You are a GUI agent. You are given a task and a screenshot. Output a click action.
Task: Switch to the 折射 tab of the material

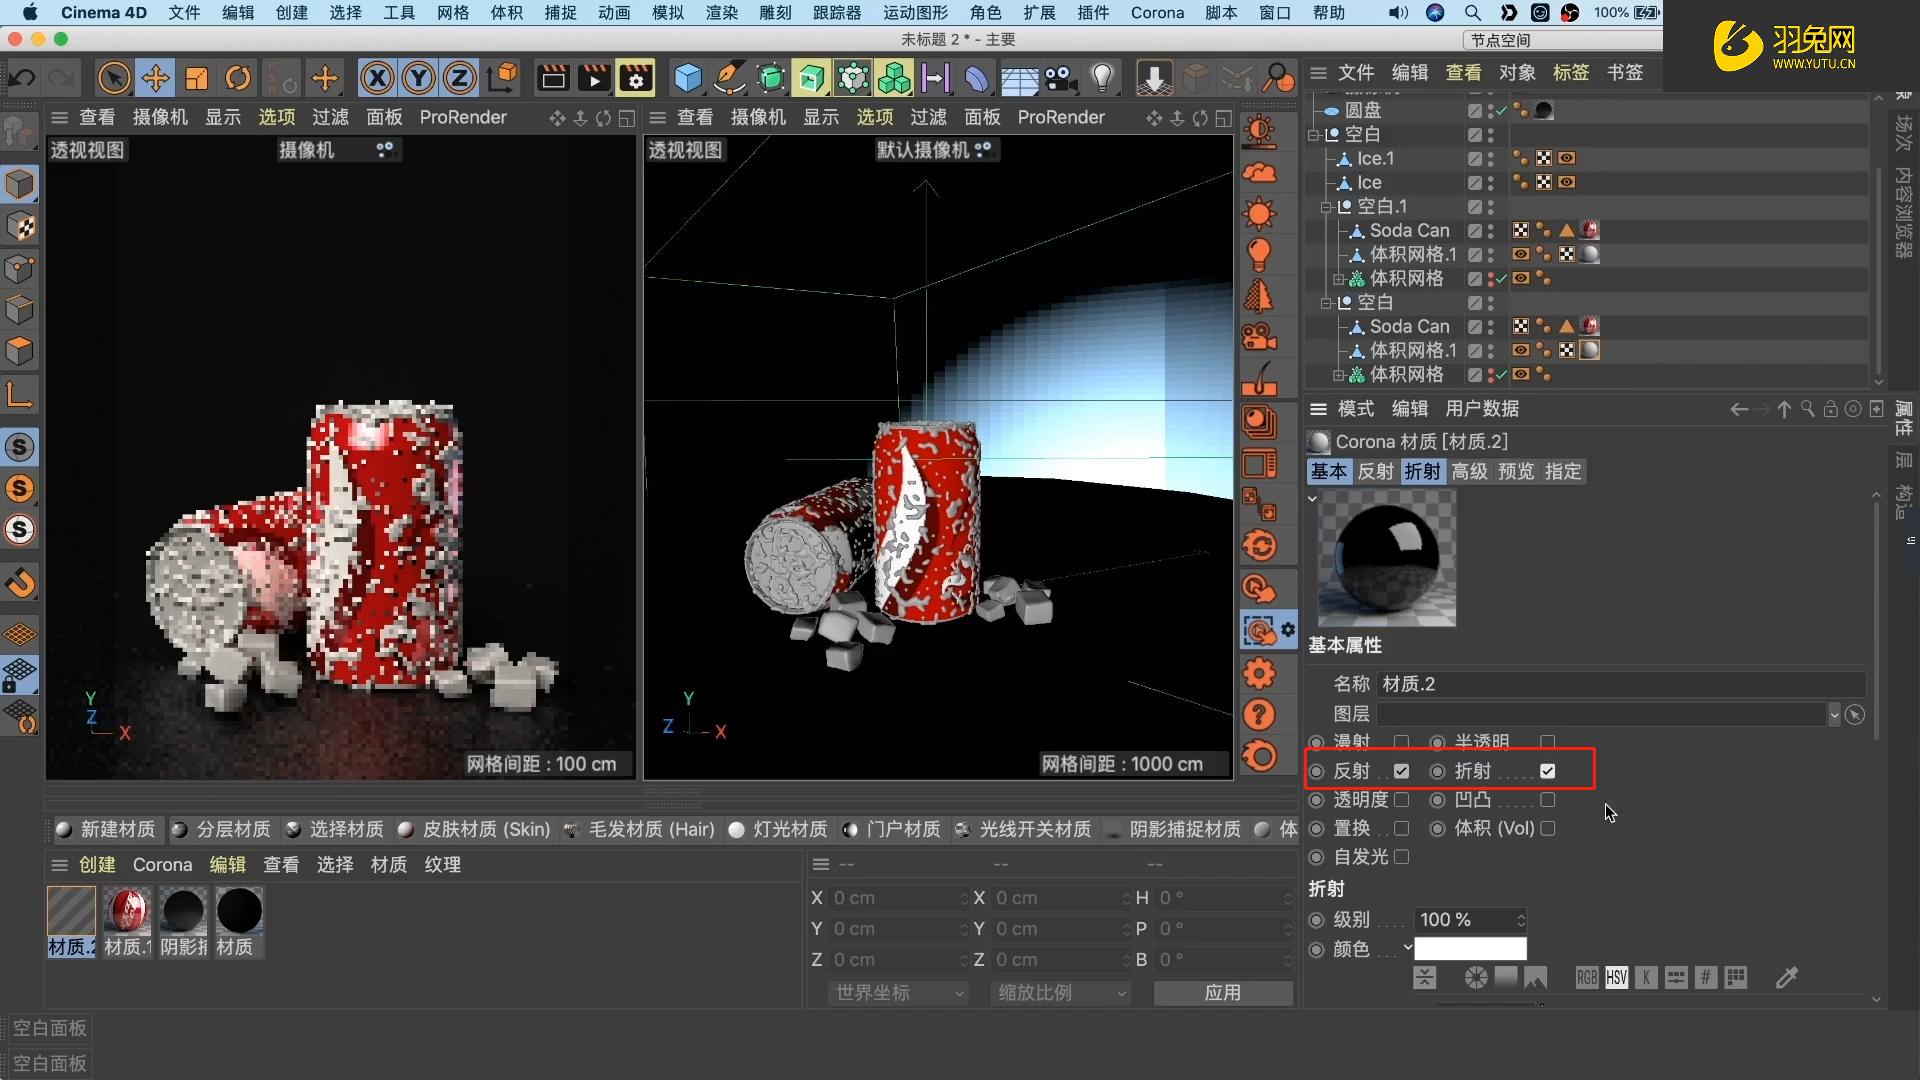1422,471
